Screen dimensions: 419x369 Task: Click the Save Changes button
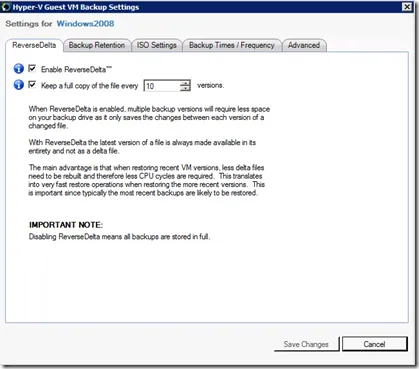[x=306, y=344]
